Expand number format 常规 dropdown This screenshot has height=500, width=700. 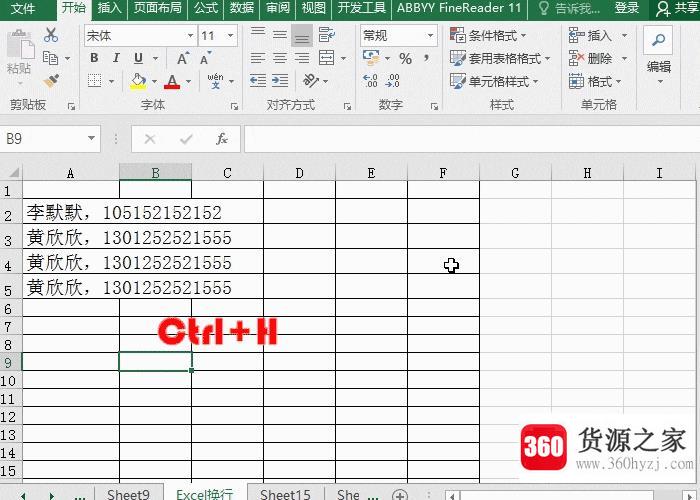pos(430,35)
